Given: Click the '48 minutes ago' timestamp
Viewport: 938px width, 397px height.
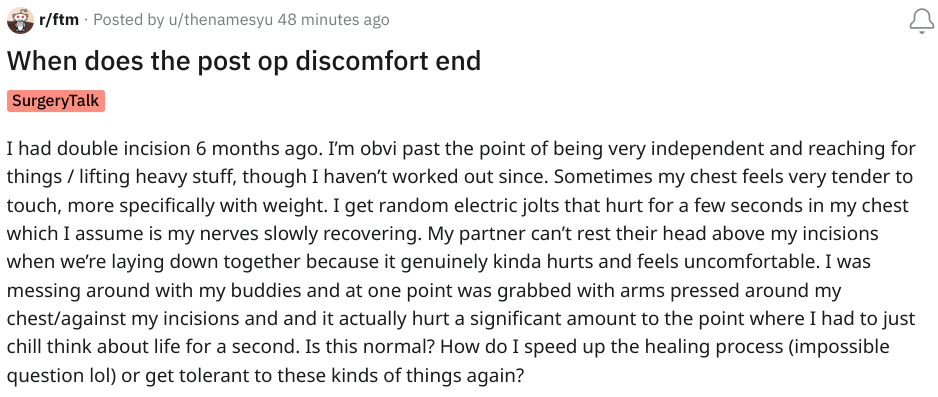Looking at the screenshot, I should [x=334, y=20].
